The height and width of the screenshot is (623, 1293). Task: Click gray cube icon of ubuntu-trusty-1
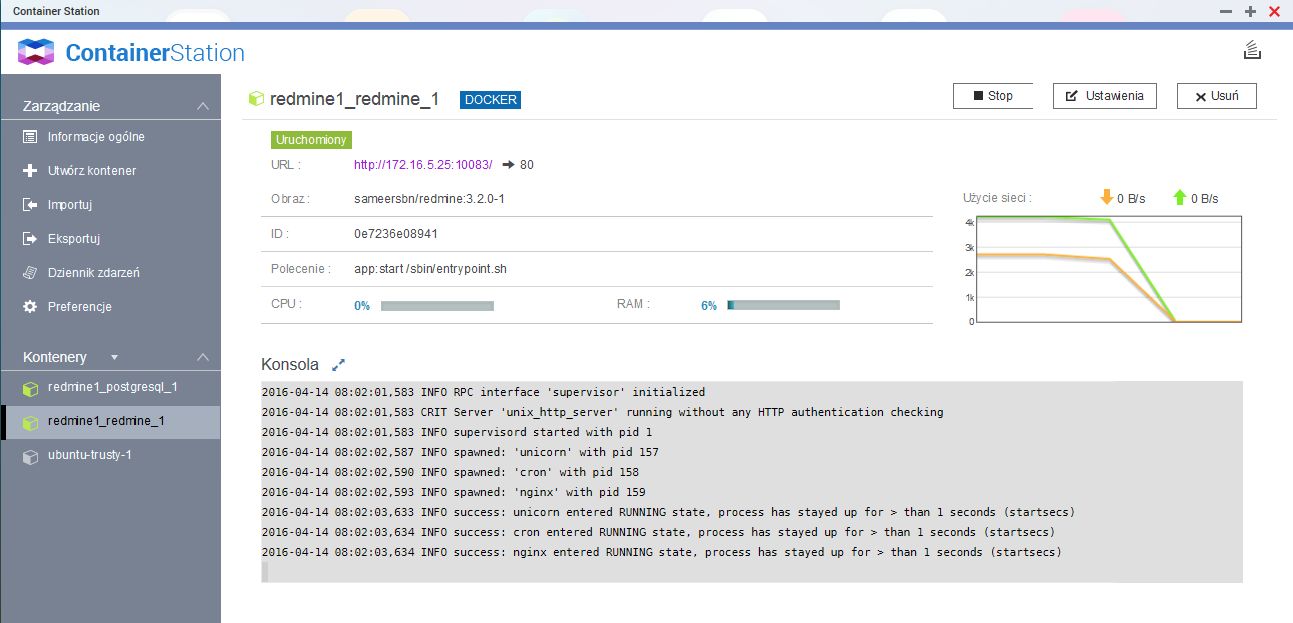pyautogui.click(x=30, y=456)
